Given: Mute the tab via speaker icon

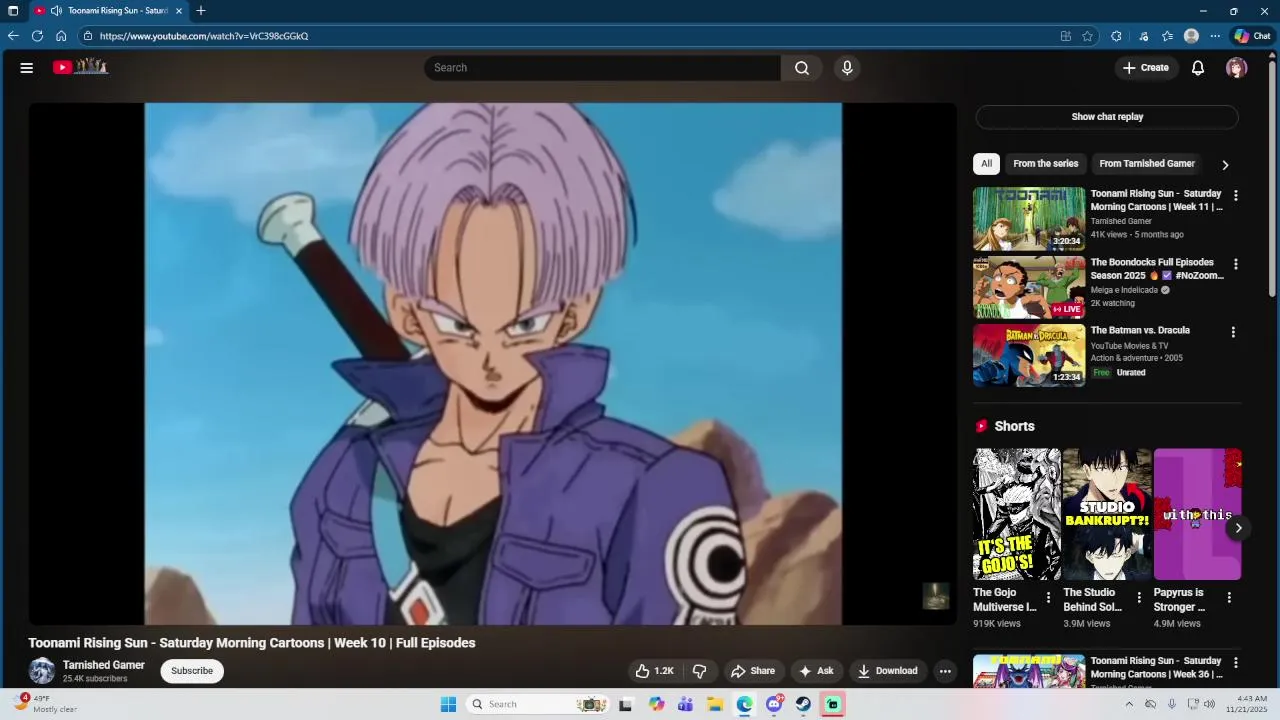Looking at the screenshot, I should 56,11.
